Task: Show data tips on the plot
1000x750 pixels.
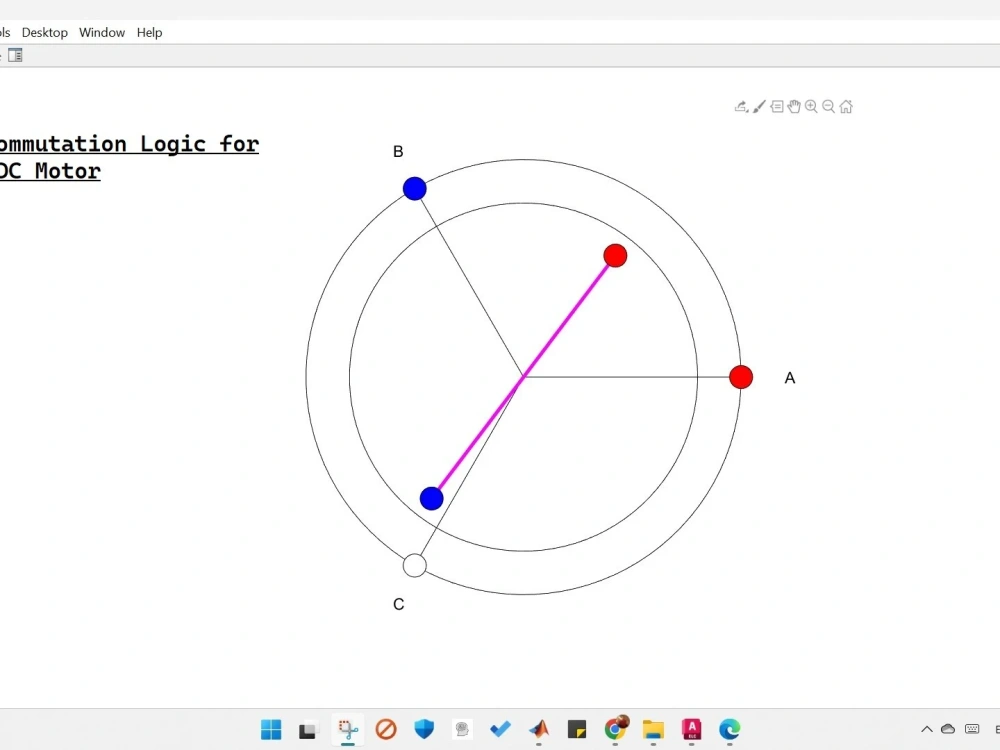Action: (x=776, y=106)
